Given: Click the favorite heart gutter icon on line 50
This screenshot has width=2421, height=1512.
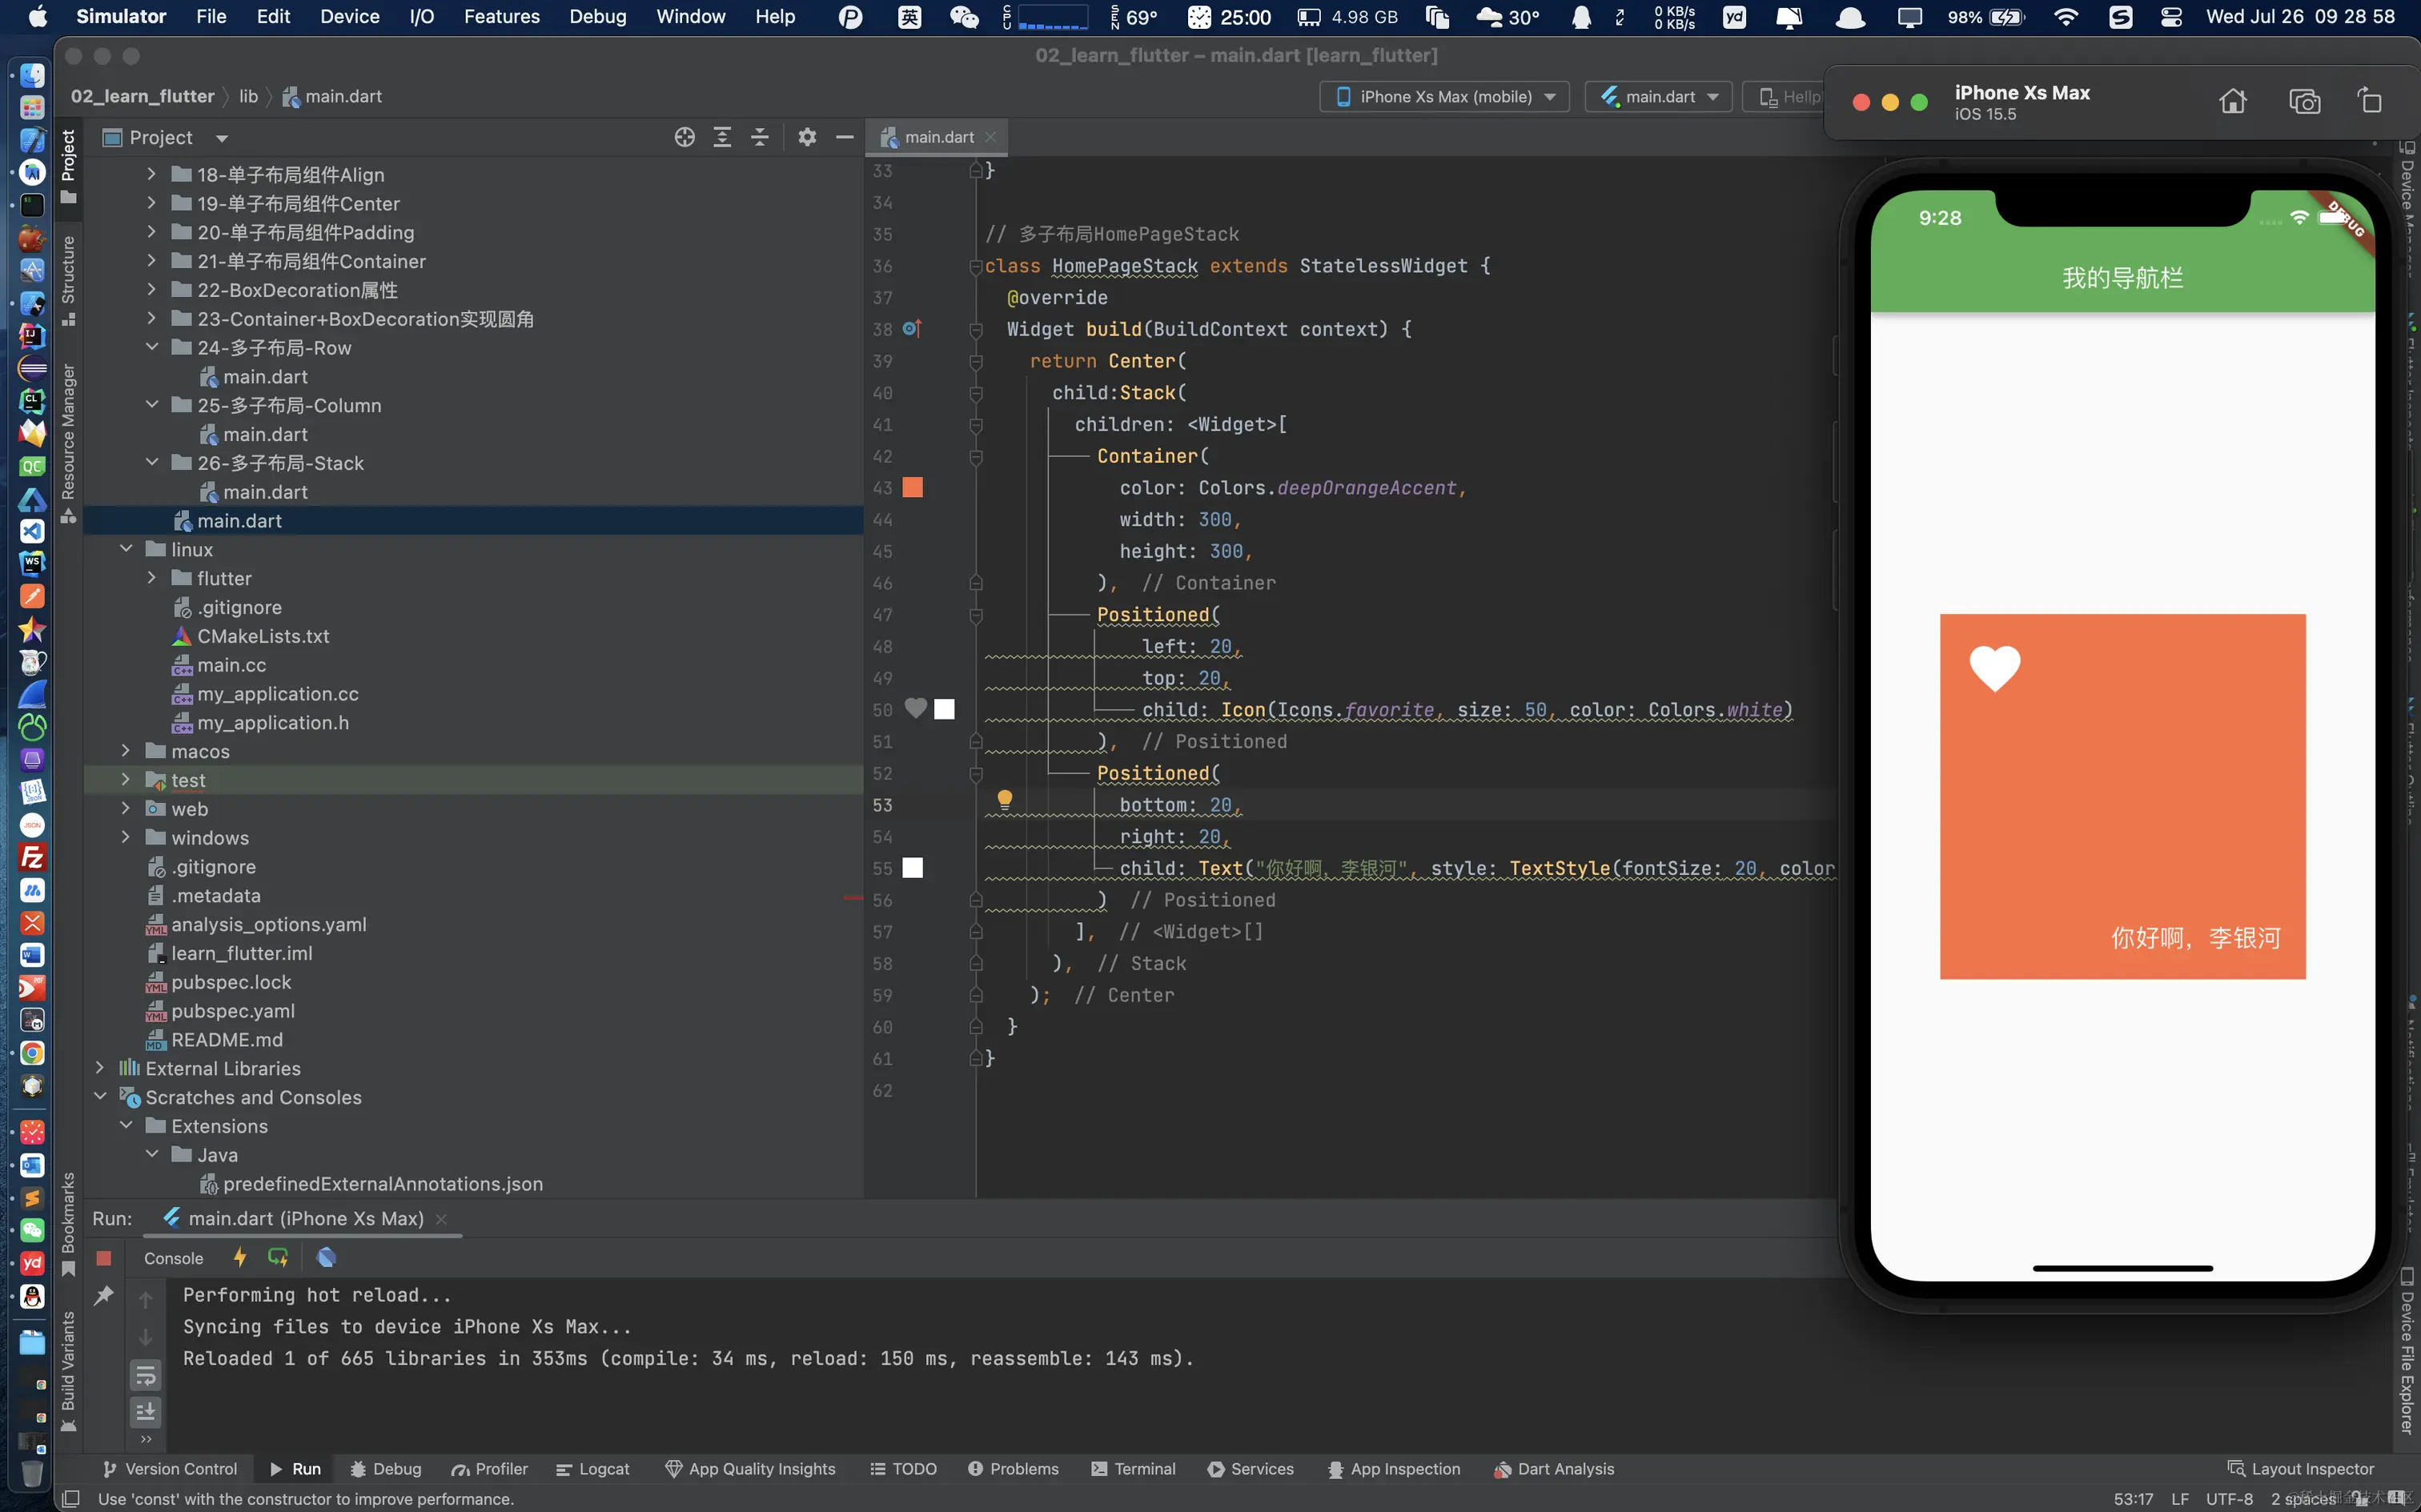Looking at the screenshot, I should [915, 709].
